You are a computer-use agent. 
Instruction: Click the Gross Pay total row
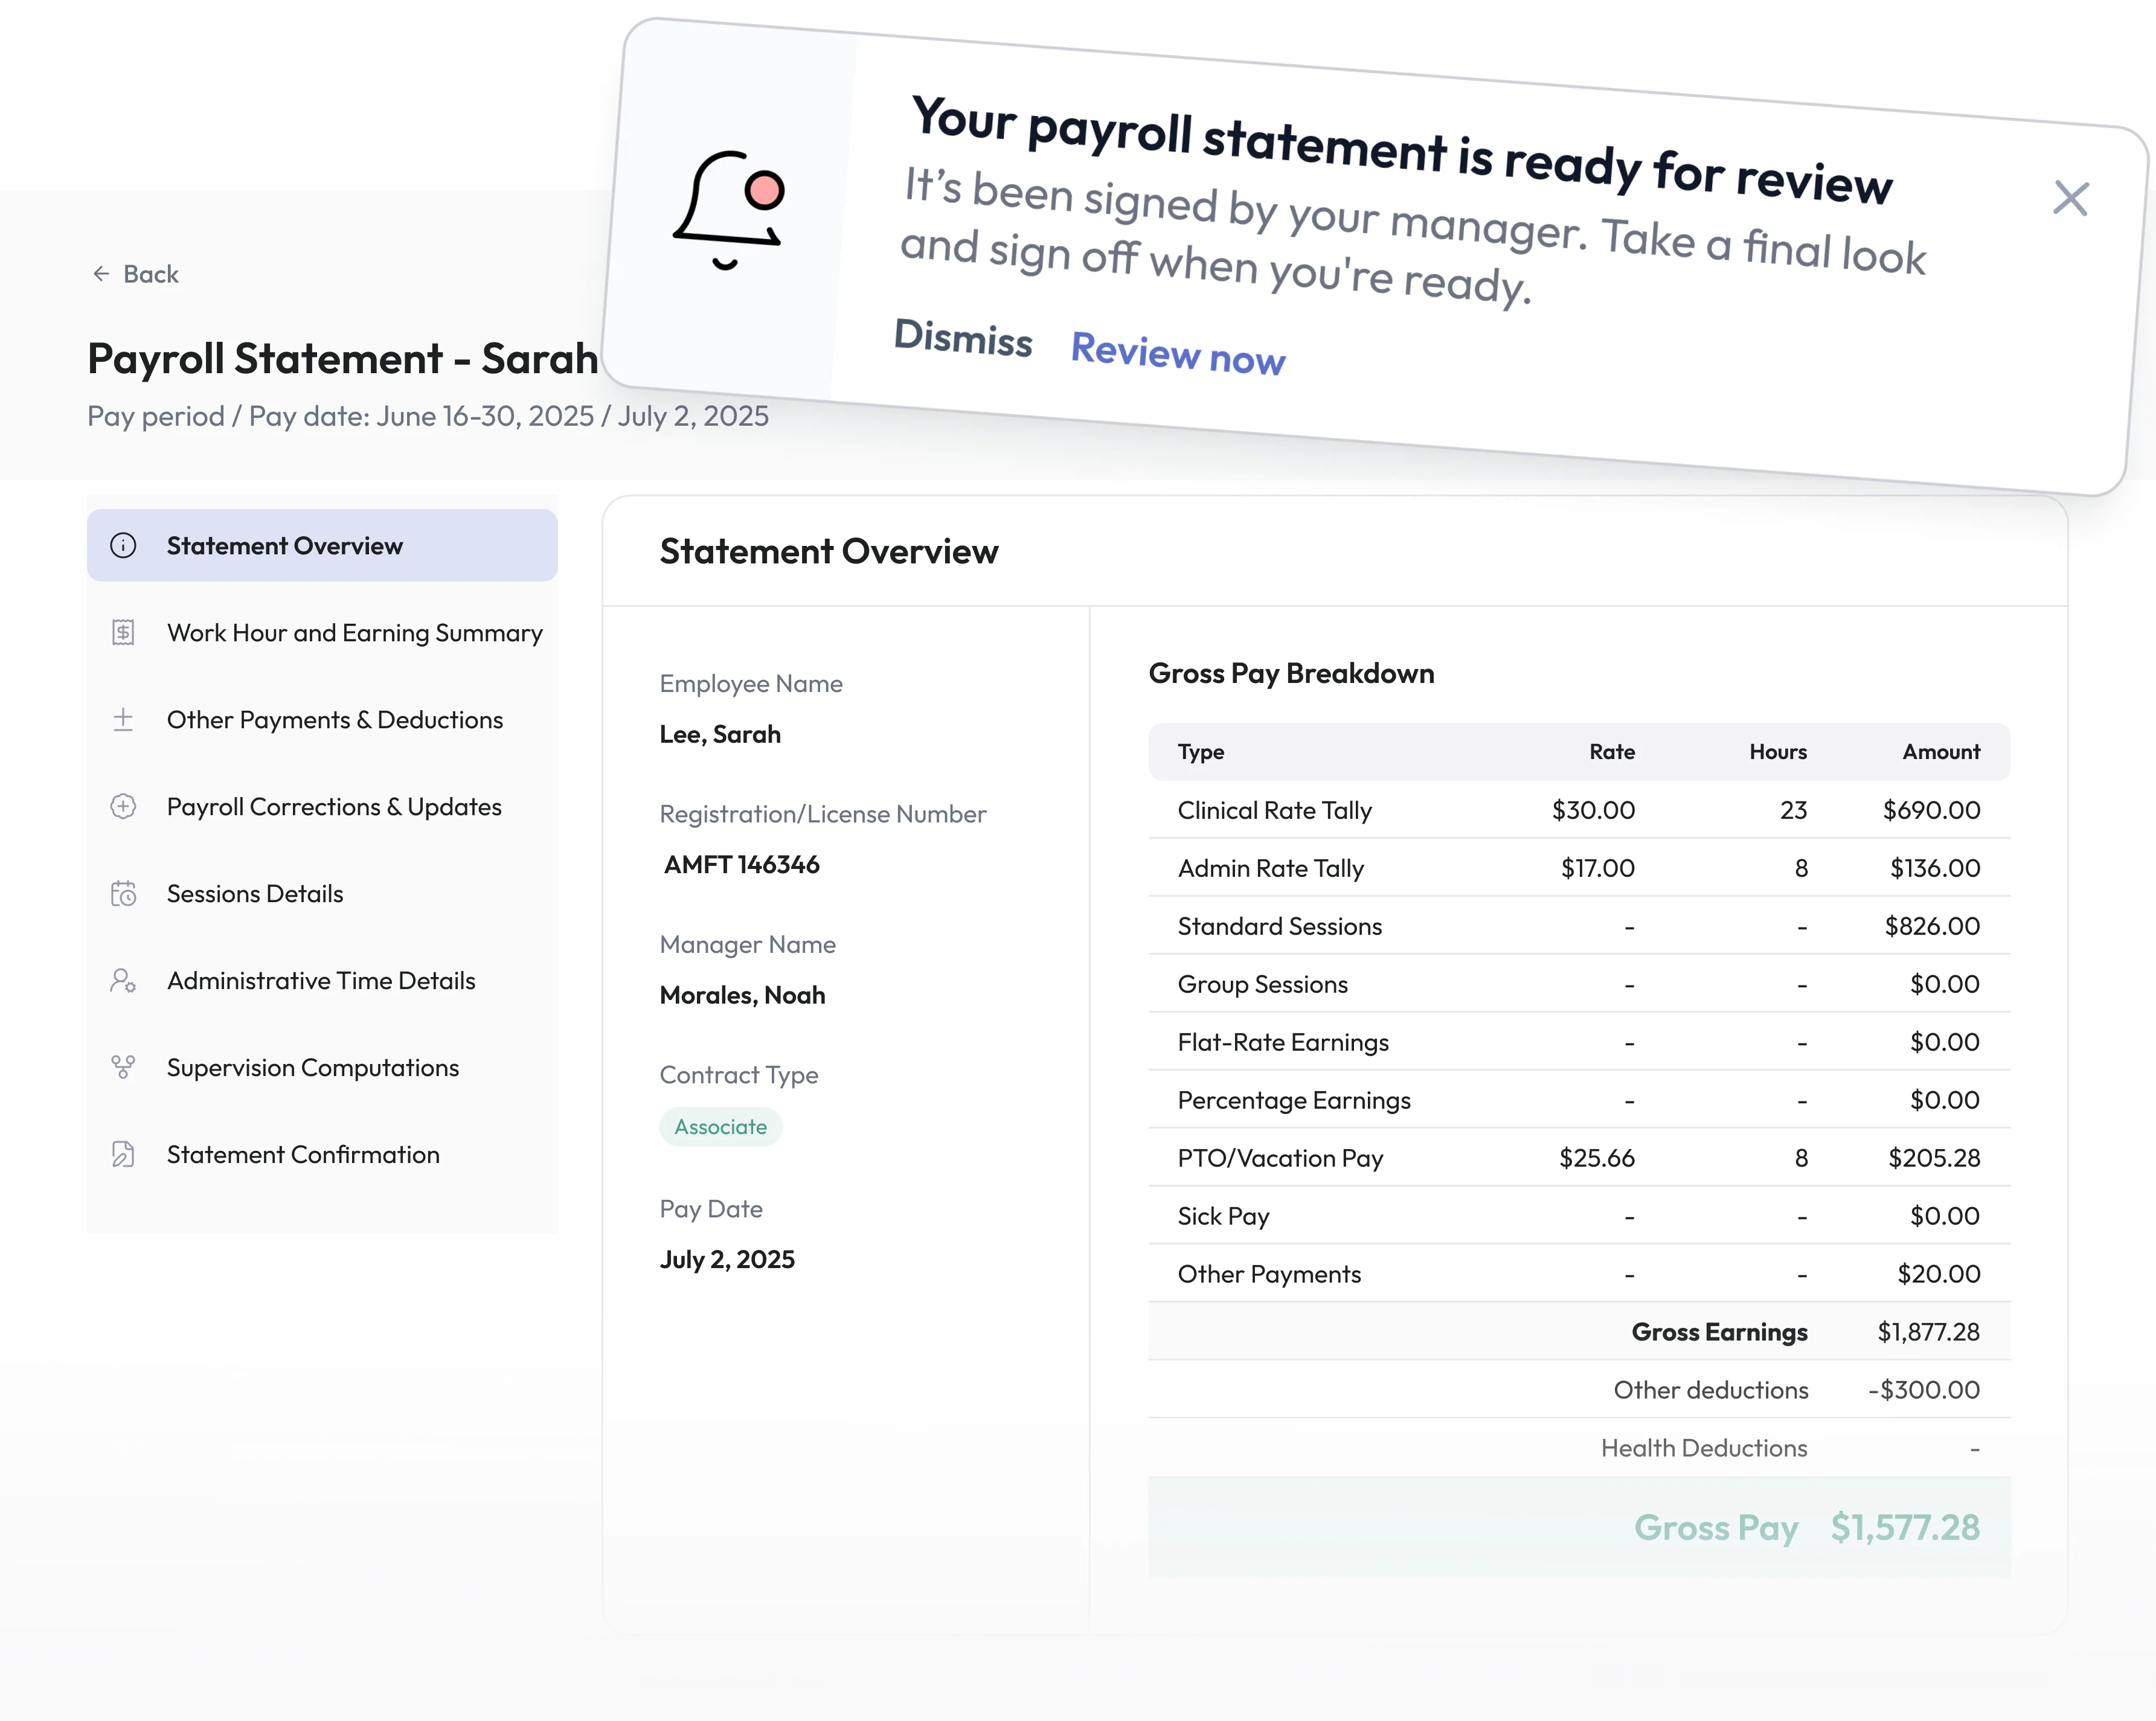1578,1527
